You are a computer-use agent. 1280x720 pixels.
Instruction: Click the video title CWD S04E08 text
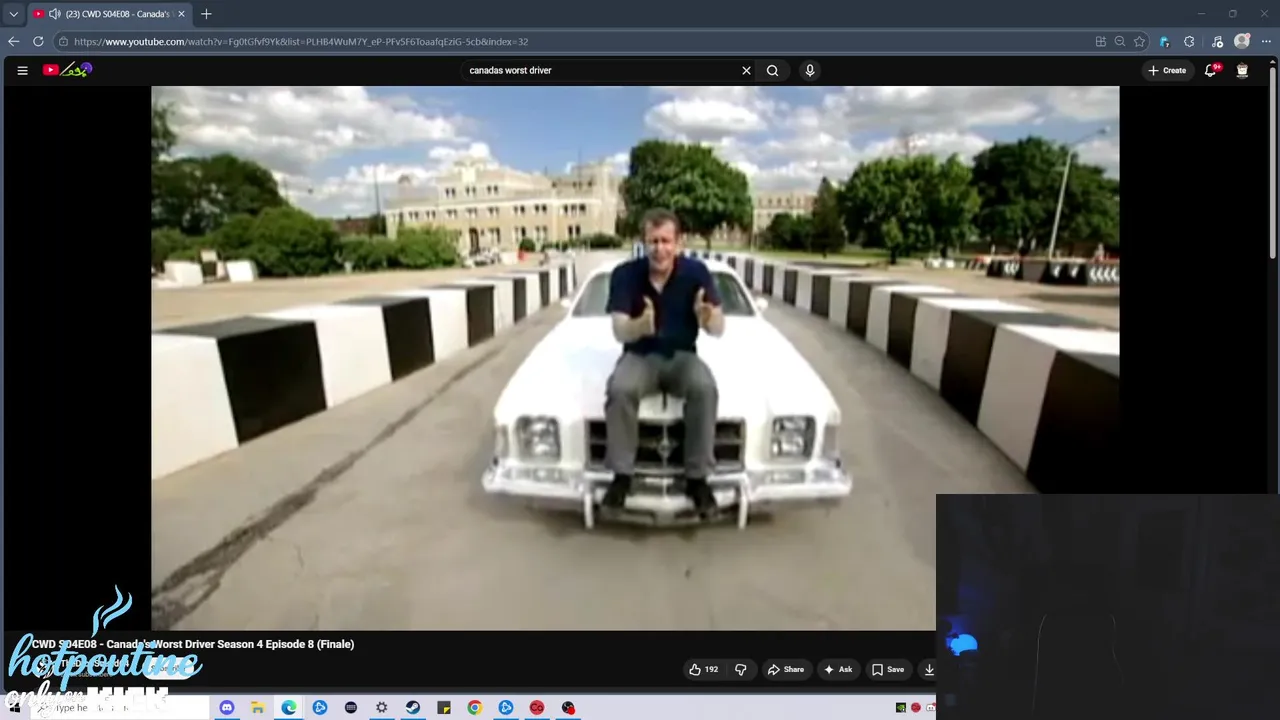(x=193, y=644)
